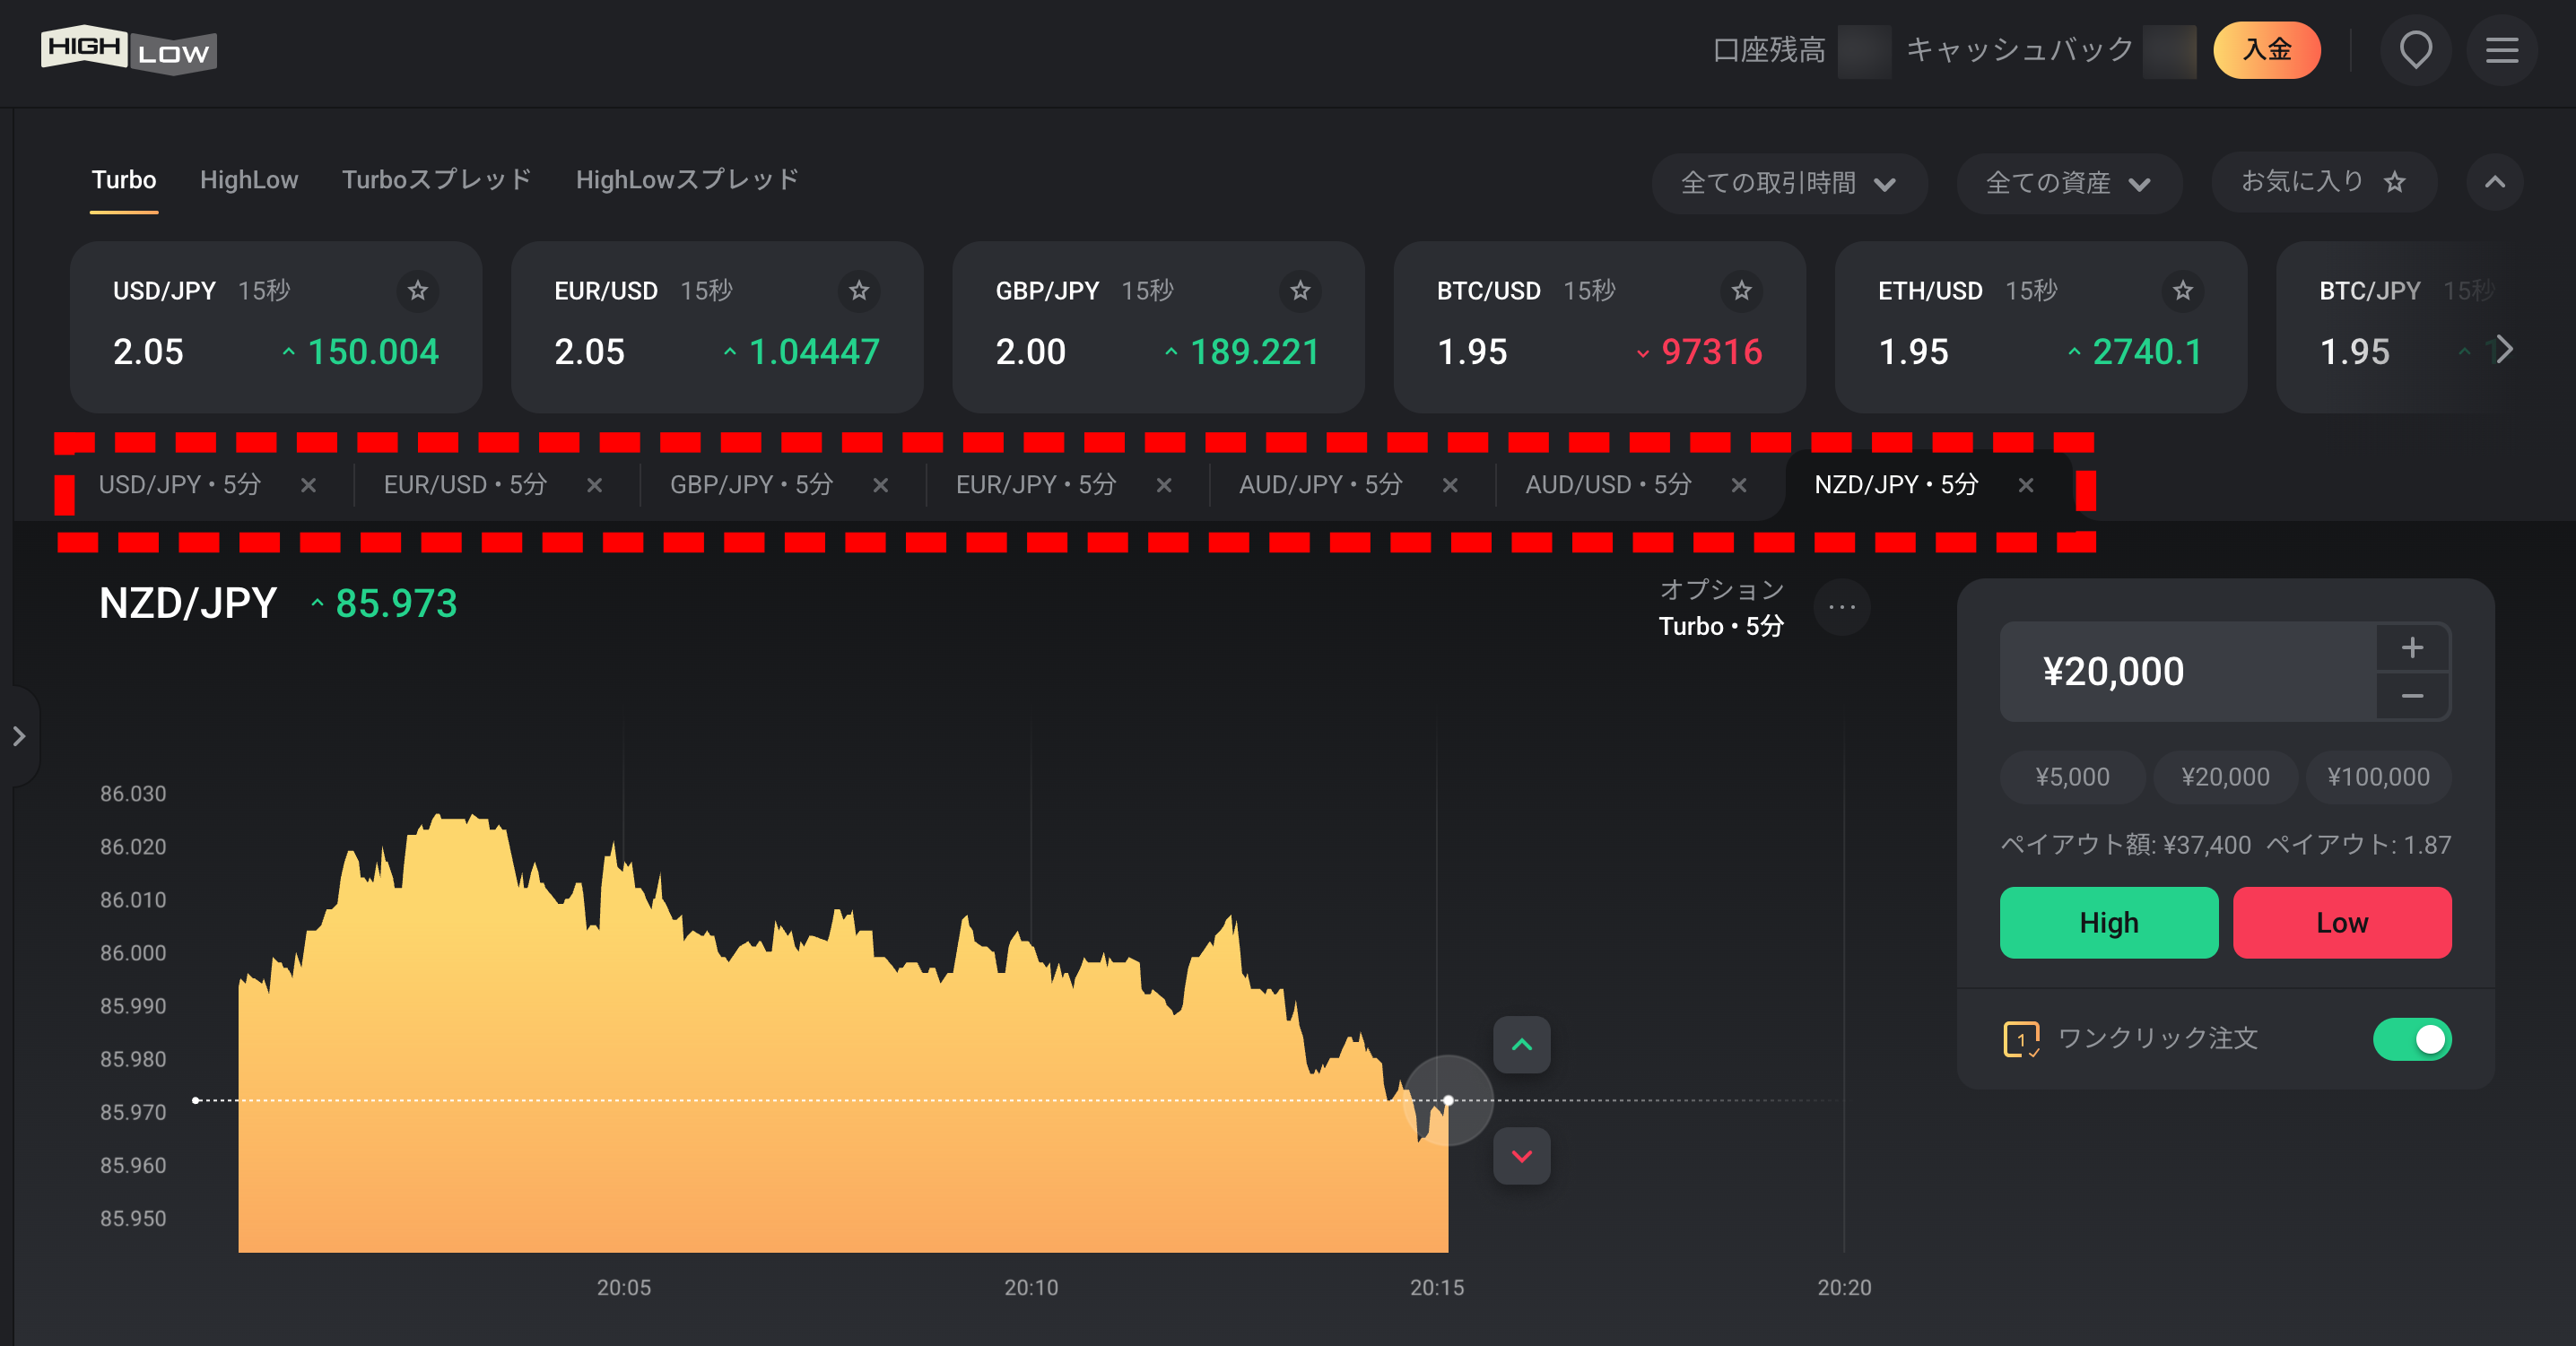The image size is (2576, 1346).
Task: Close the GBP/JPY・5分 tab
Action: pos(880,485)
